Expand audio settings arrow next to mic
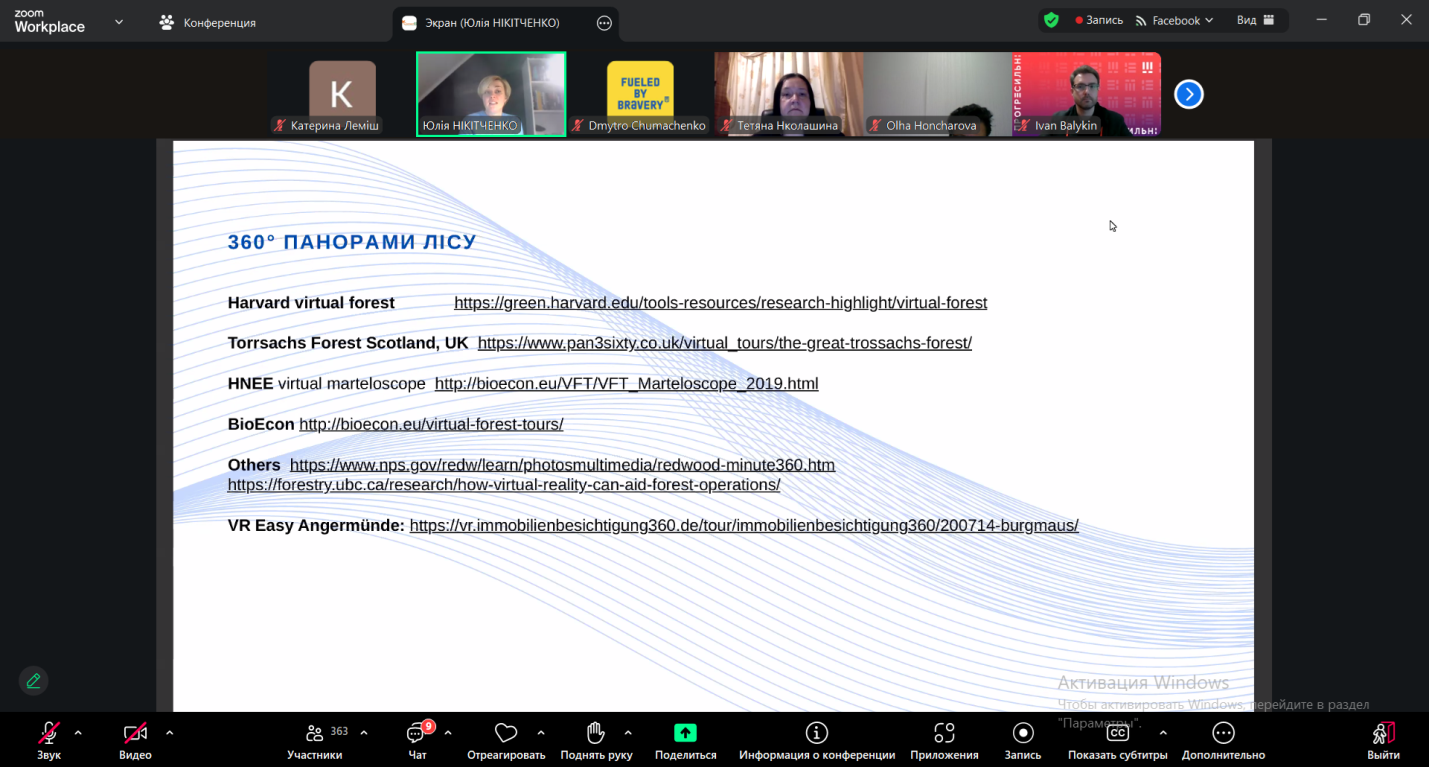This screenshot has height=767, width=1429. [x=78, y=733]
